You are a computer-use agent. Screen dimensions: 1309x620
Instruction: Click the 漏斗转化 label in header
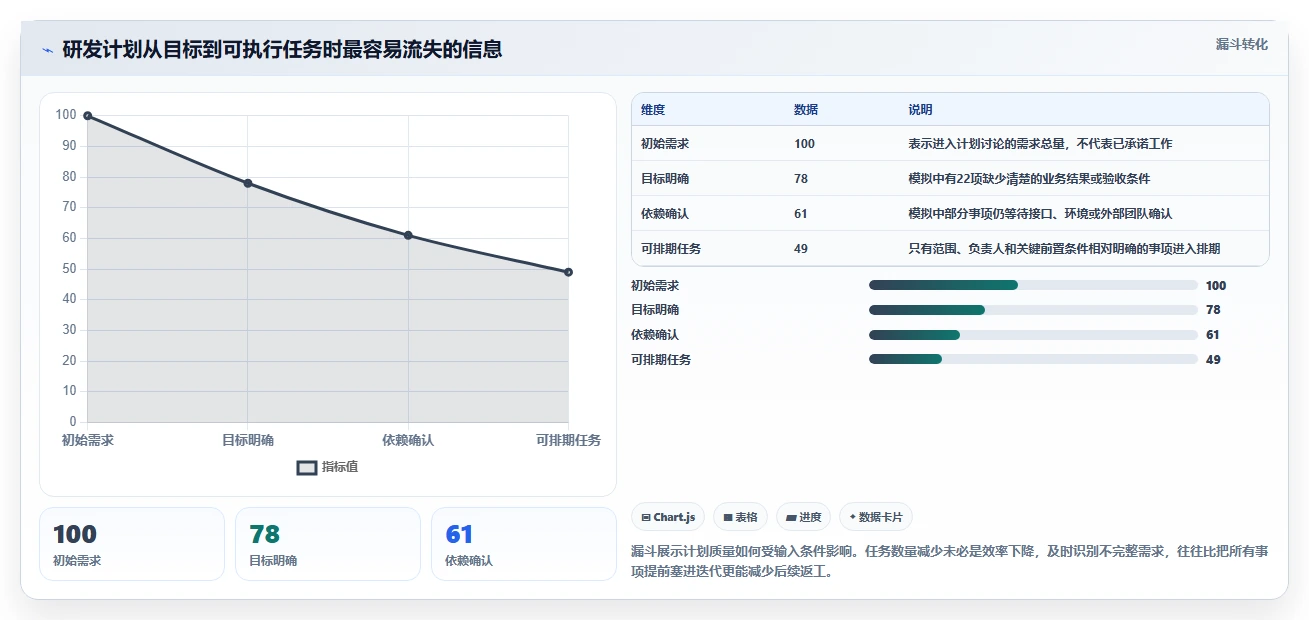click(1242, 44)
